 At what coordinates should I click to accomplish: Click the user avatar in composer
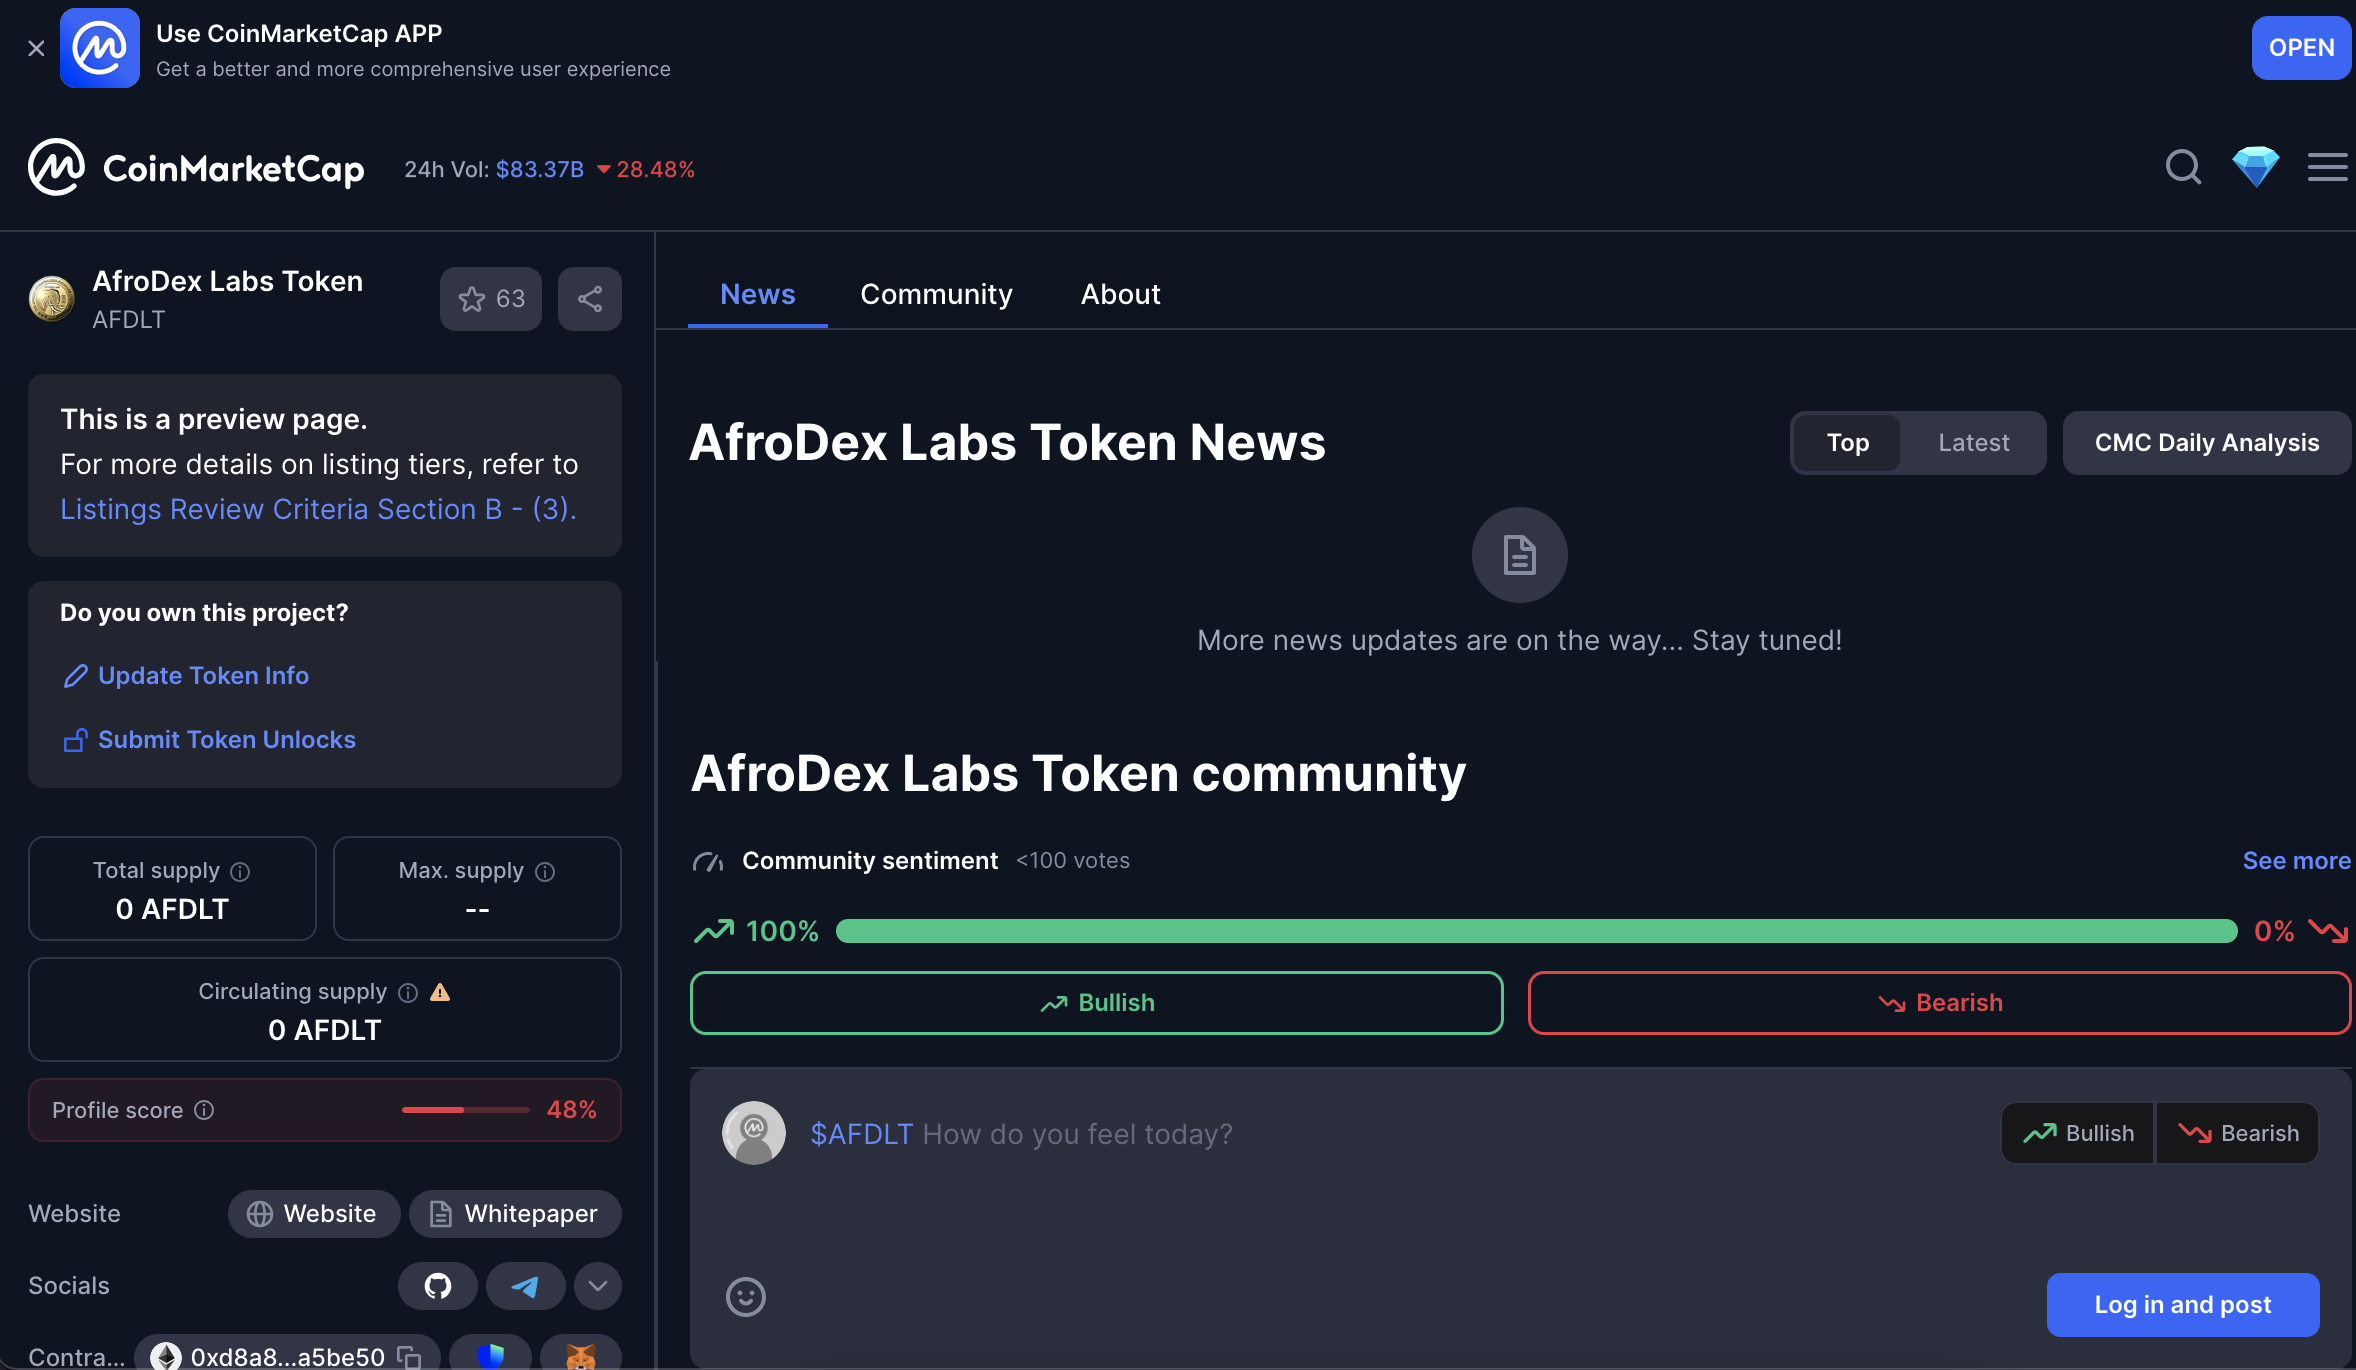coord(754,1133)
